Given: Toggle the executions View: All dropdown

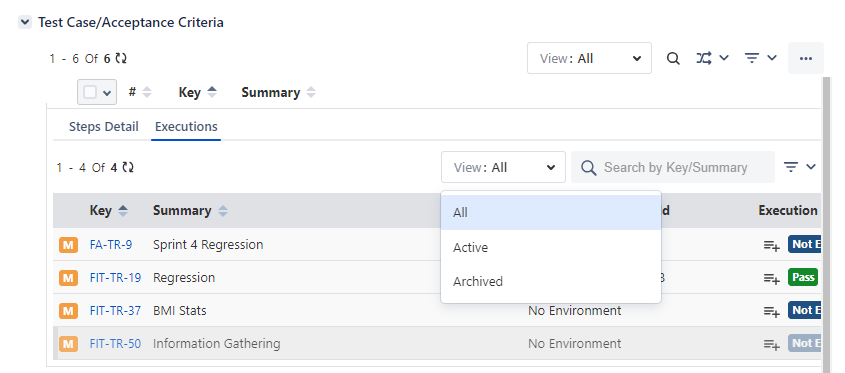Looking at the screenshot, I should pyautogui.click(x=503, y=167).
